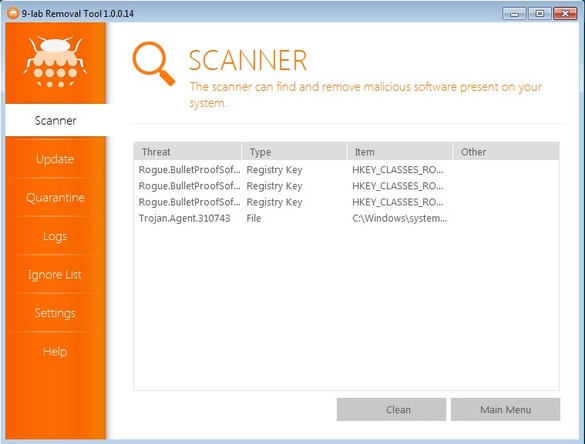This screenshot has width=585, height=444.
Task: Open the Scanner tab in the sidebar
Action: pyautogui.click(x=56, y=120)
